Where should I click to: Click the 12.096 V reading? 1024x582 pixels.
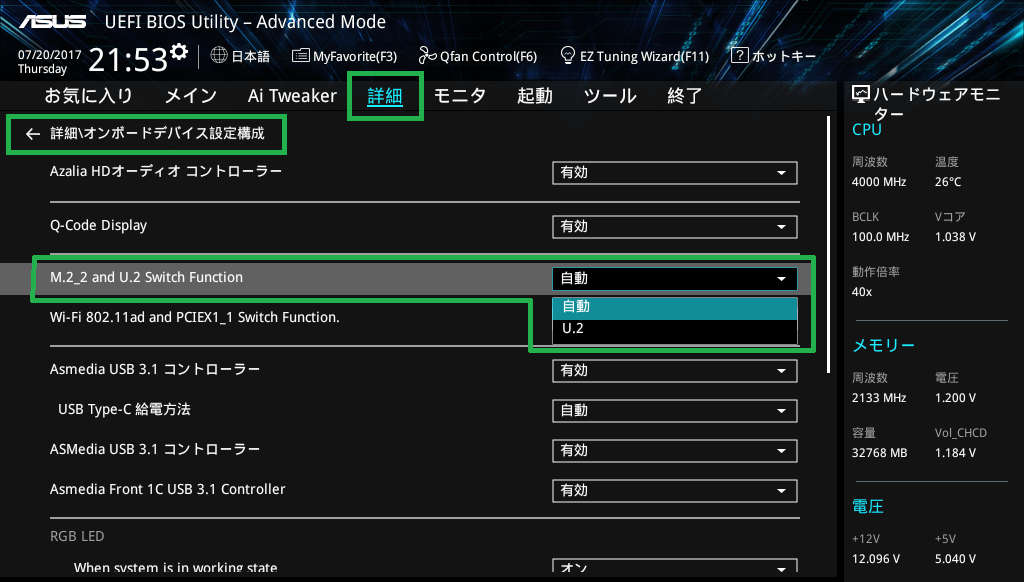(x=876, y=559)
